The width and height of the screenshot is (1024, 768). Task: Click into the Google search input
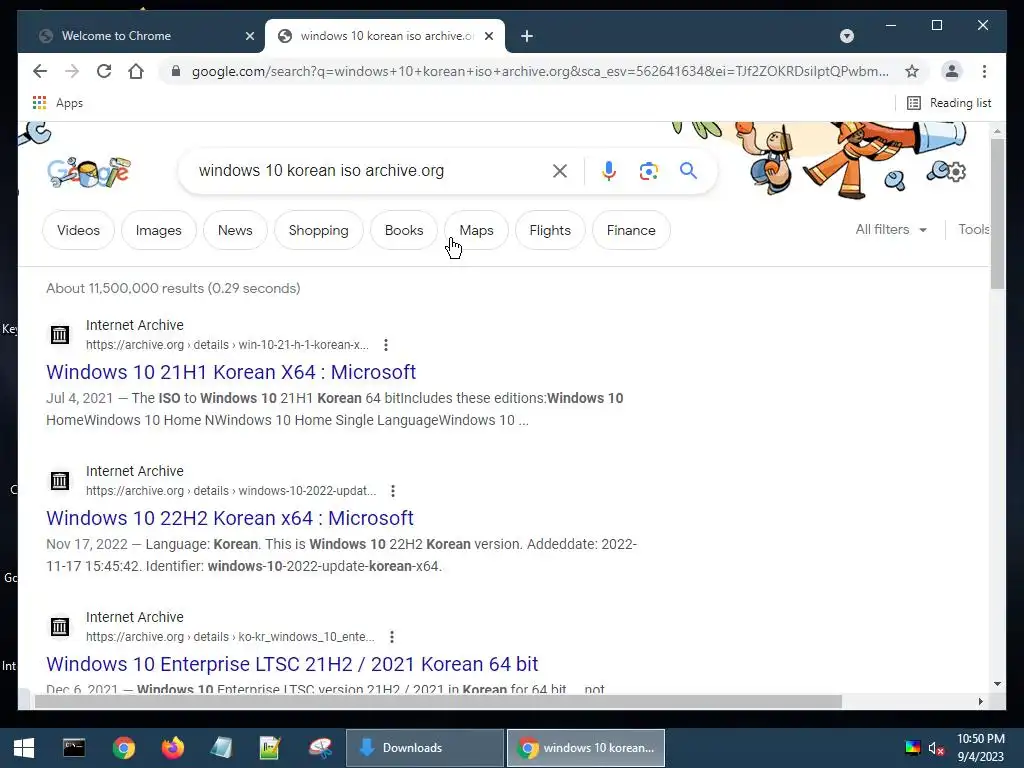(369, 171)
